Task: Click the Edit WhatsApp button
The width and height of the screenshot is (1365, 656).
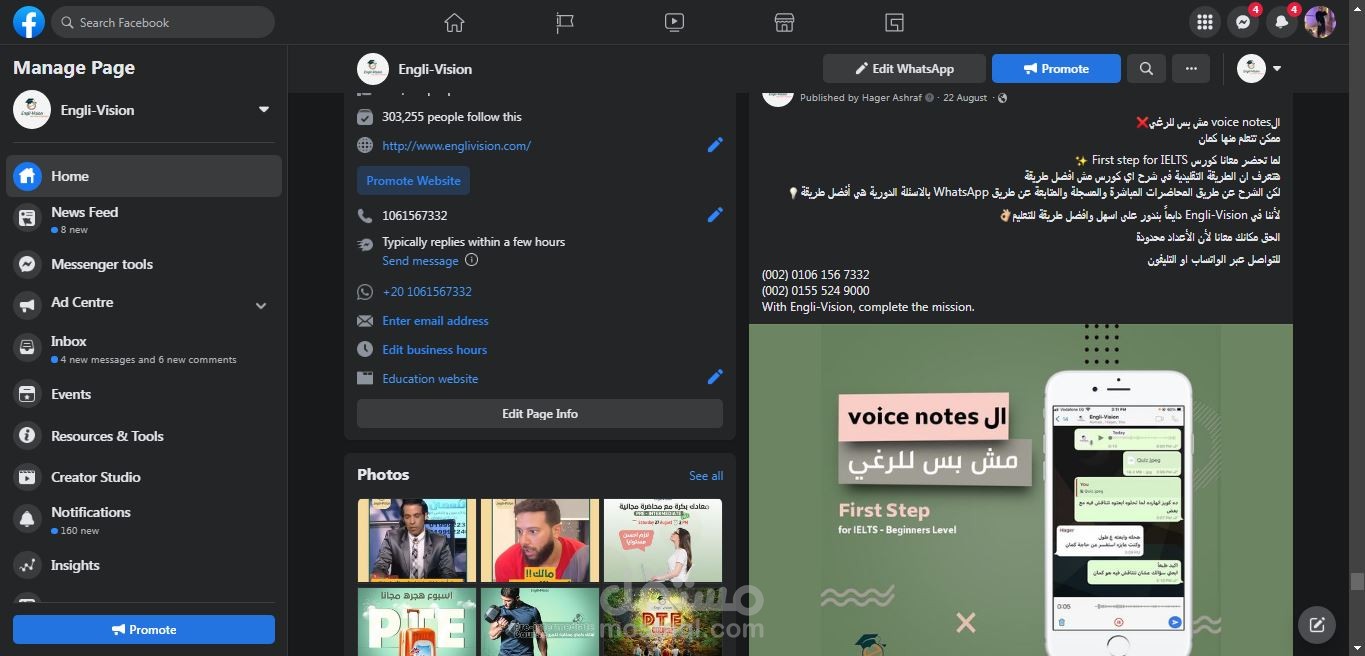Action: point(904,69)
